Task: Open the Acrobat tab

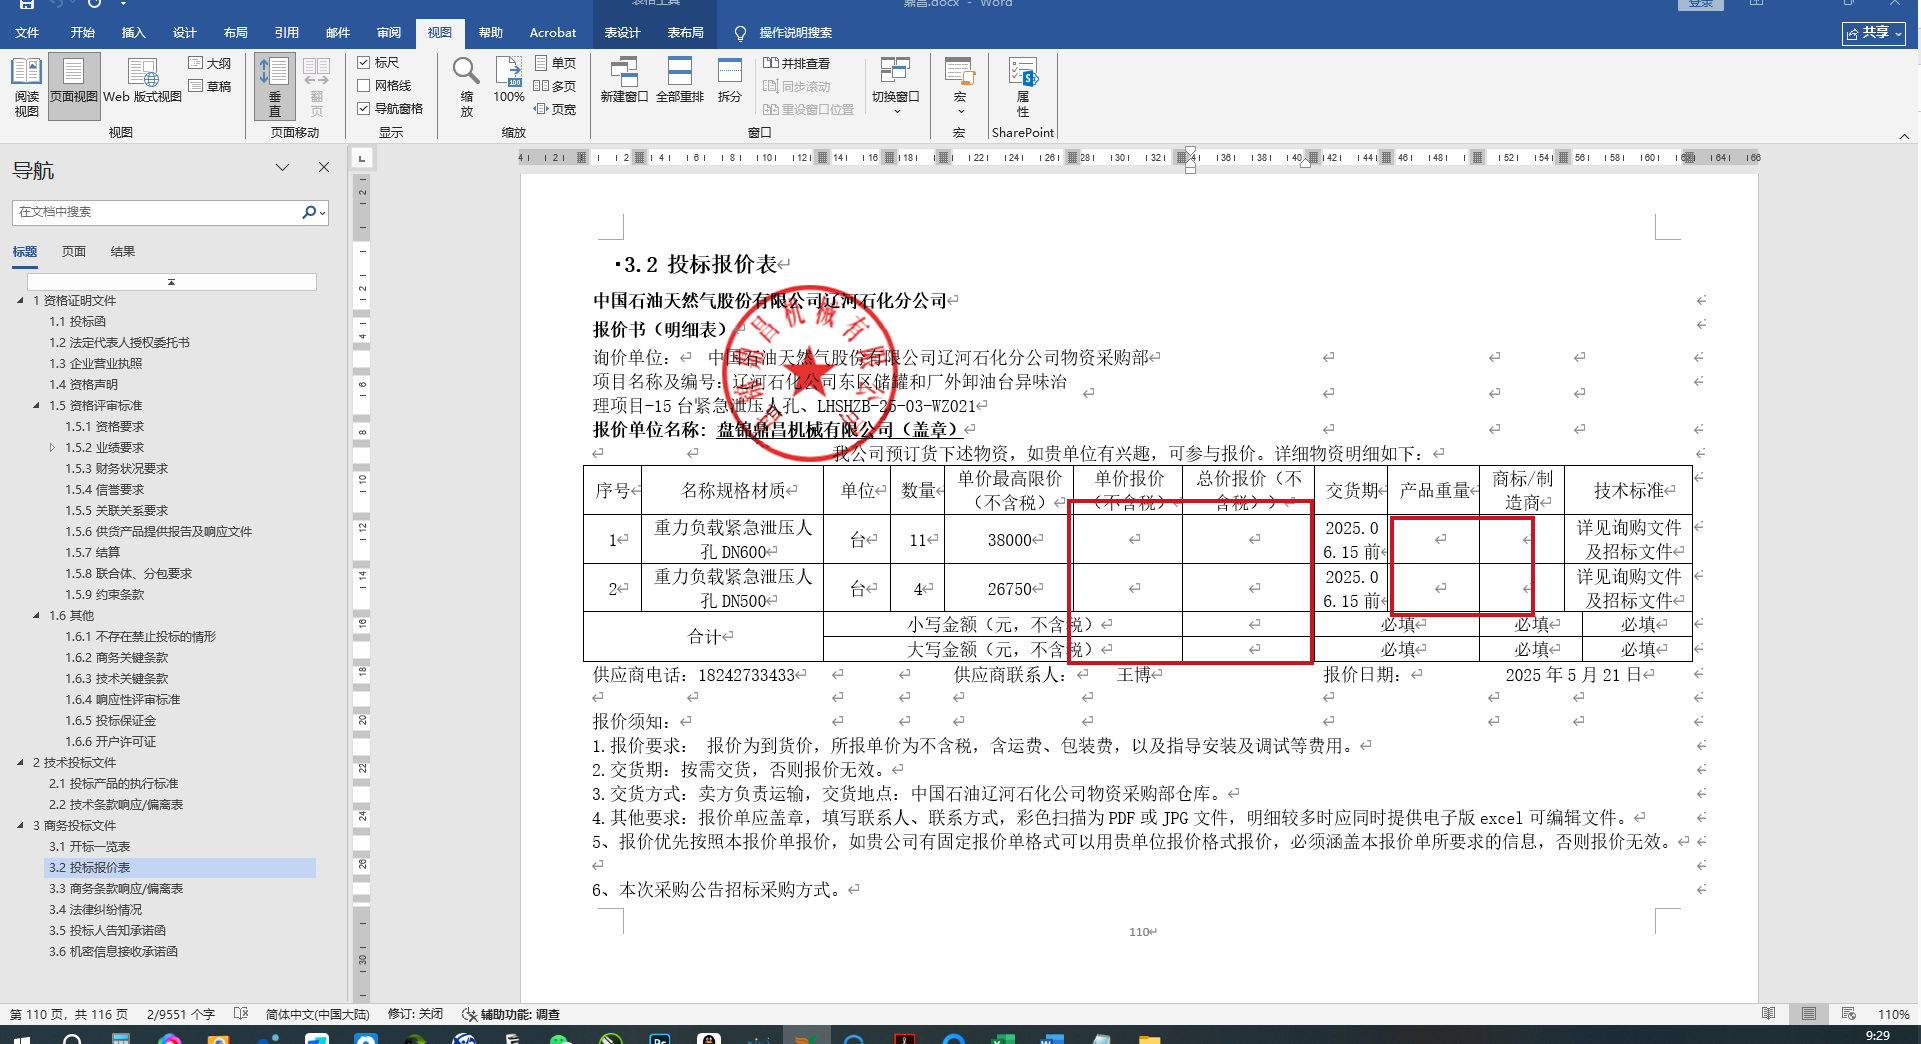Action: tap(553, 33)
